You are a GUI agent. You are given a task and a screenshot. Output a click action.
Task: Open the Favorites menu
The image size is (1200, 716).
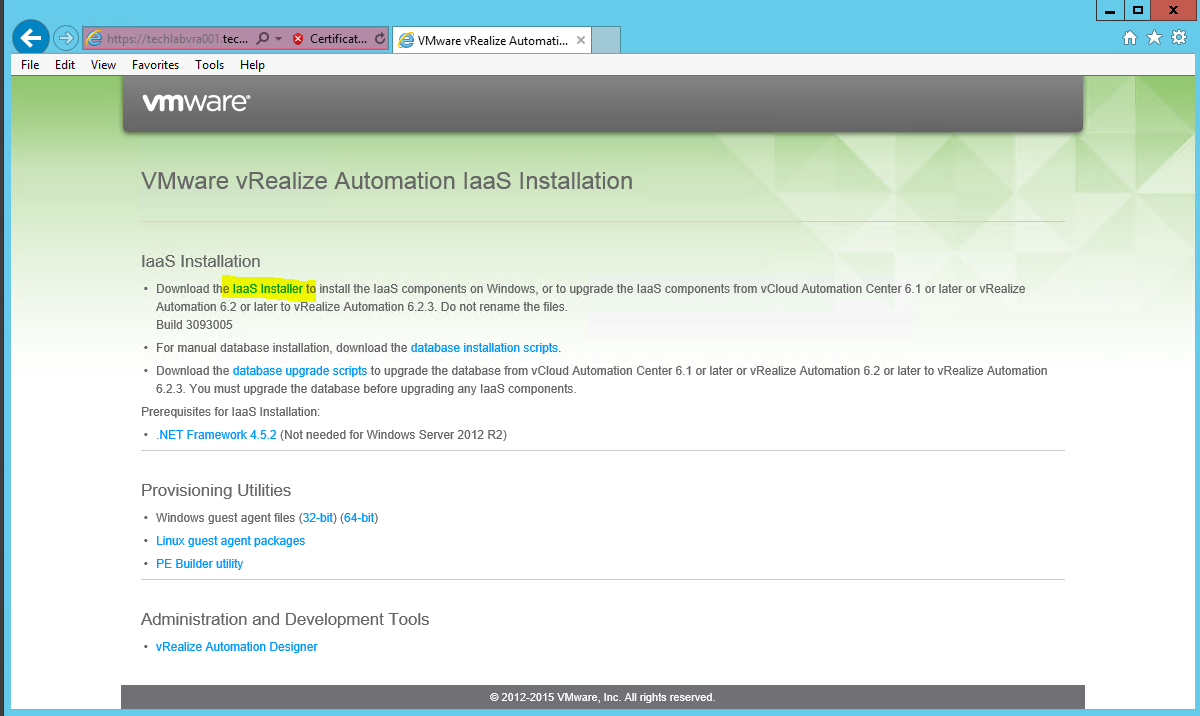pyautogui.click(x=155, y=65)
